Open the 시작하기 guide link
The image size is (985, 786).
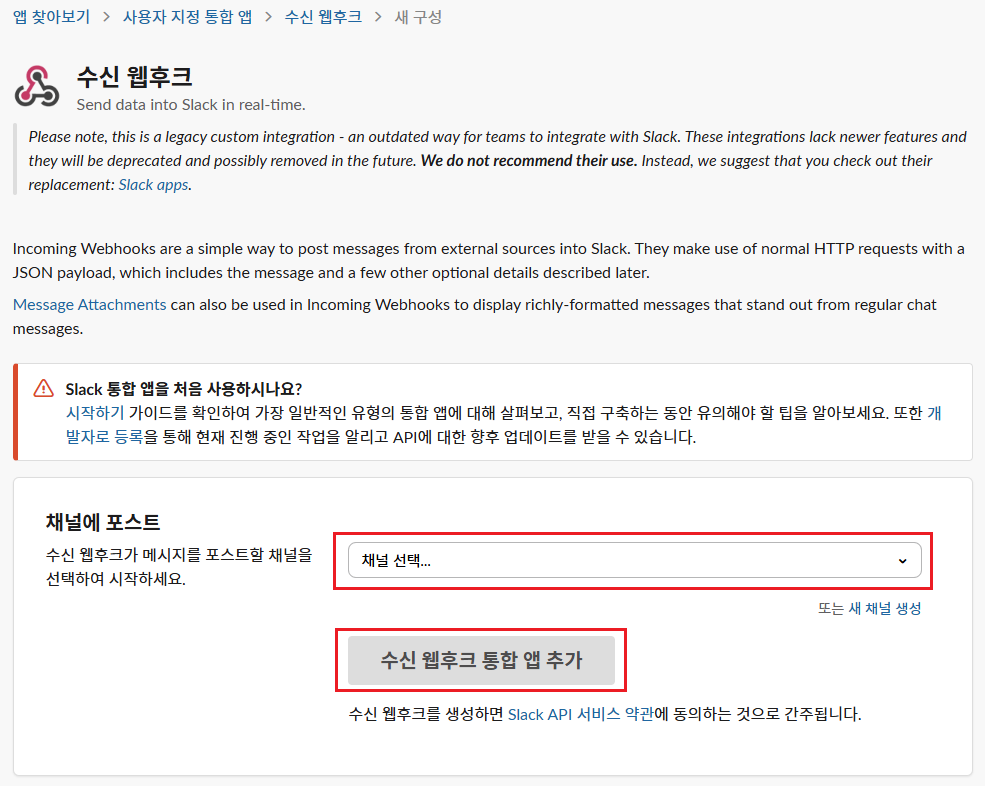pos(95,413)
